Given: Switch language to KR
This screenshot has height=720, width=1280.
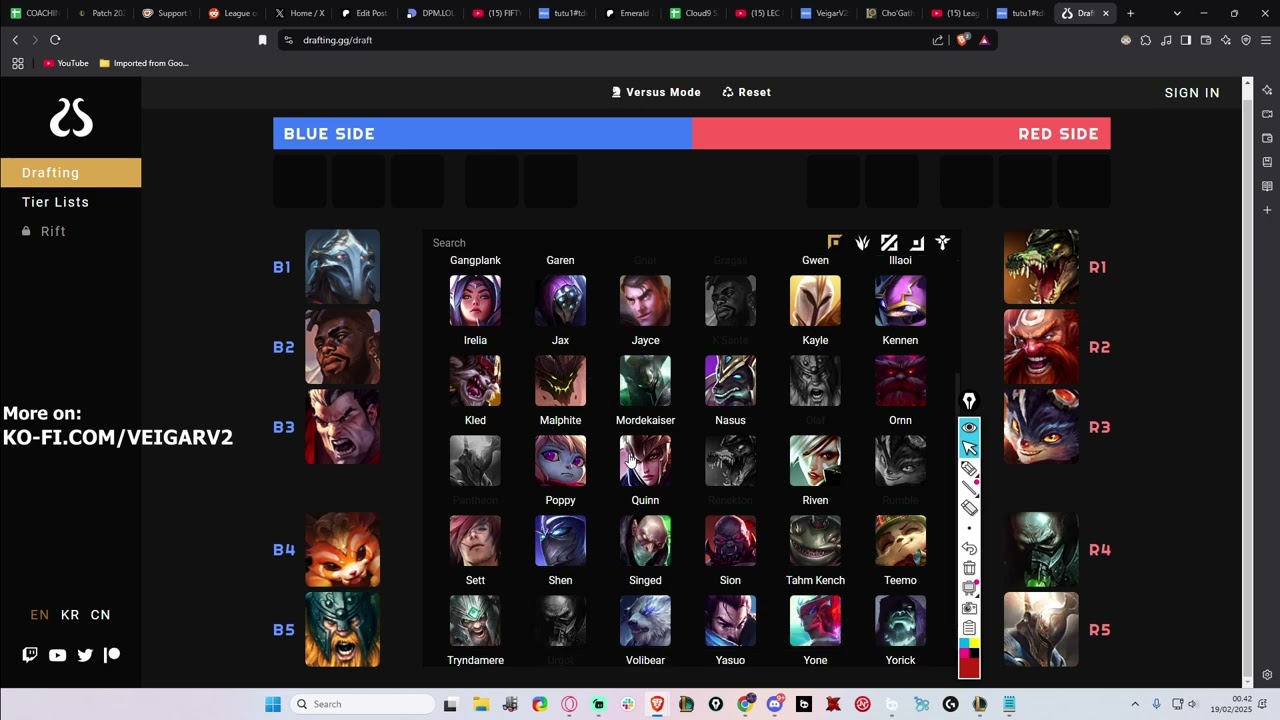Looking at the screenshot, I should tap(70, 615).
